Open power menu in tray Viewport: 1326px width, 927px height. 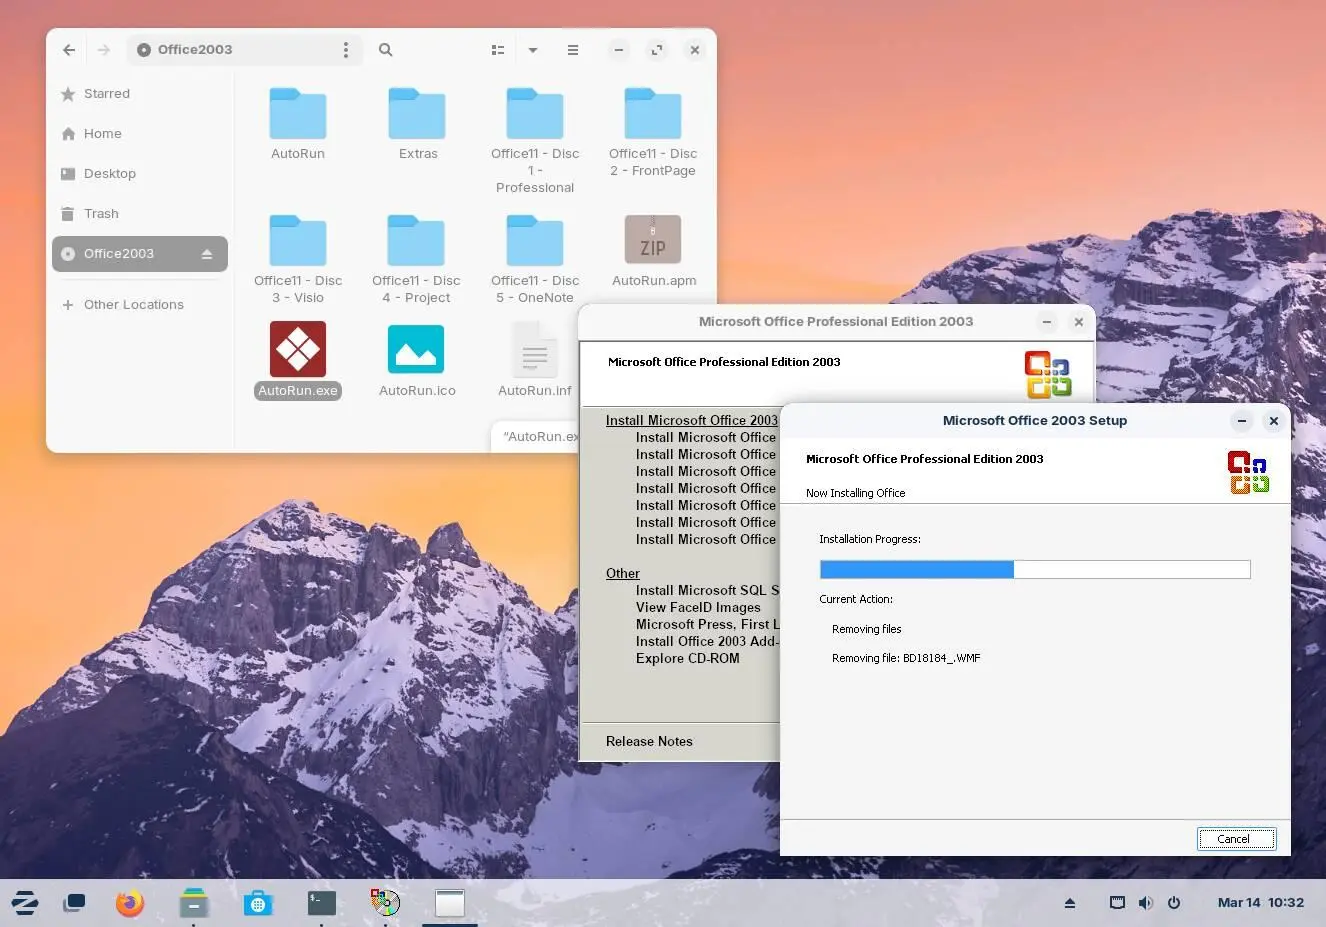coord(1174,903)
